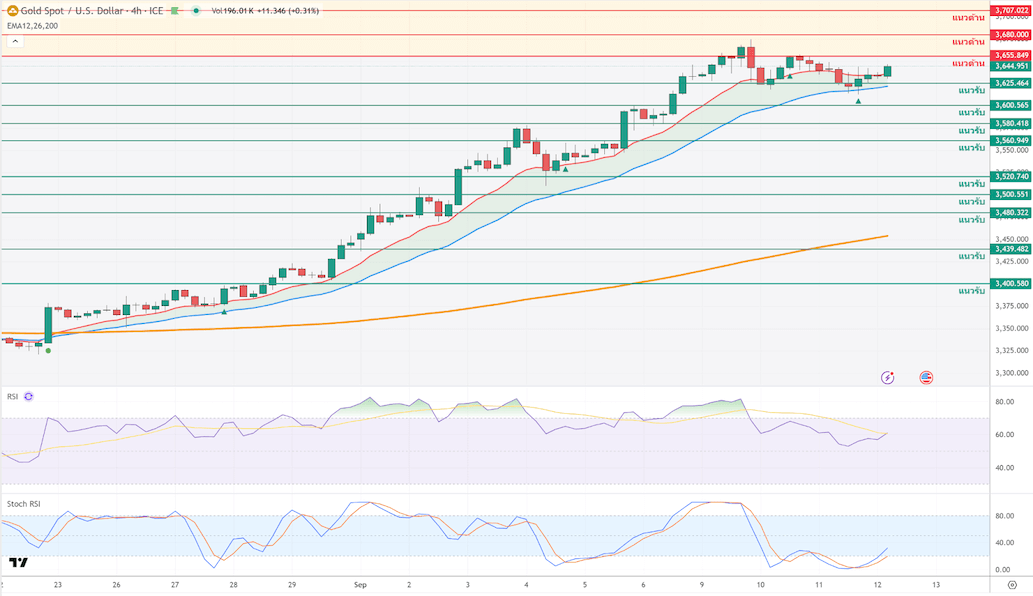Click the 29 date label on time axis
Viewport: 1033px width, 596px height.
pyautogui.click(x=292, y=585)
